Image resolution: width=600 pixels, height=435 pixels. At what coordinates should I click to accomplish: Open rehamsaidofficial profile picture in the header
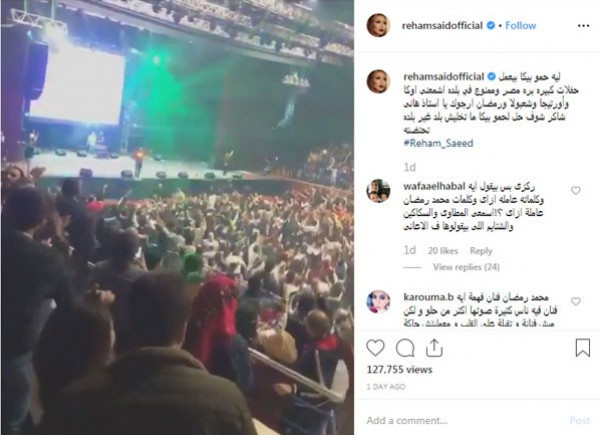pyautogui.click(x=378, y=26)
